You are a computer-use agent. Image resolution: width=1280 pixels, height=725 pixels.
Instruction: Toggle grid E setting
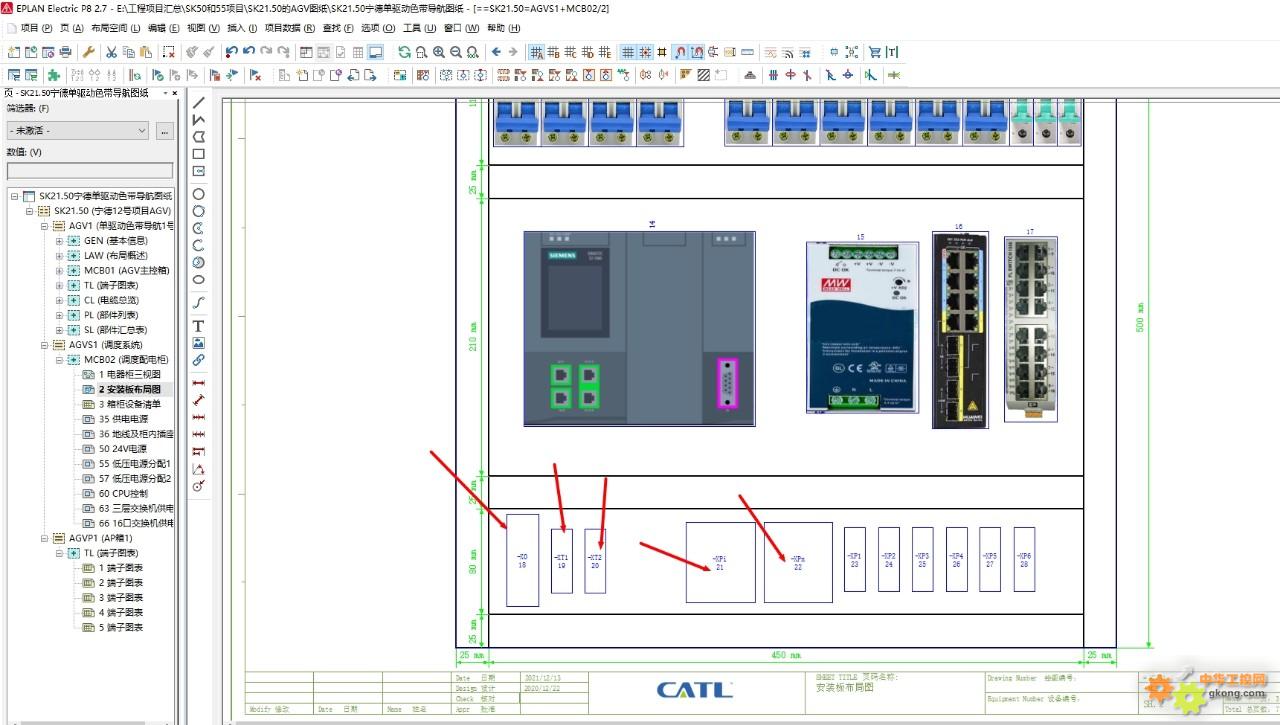[605, 52]
